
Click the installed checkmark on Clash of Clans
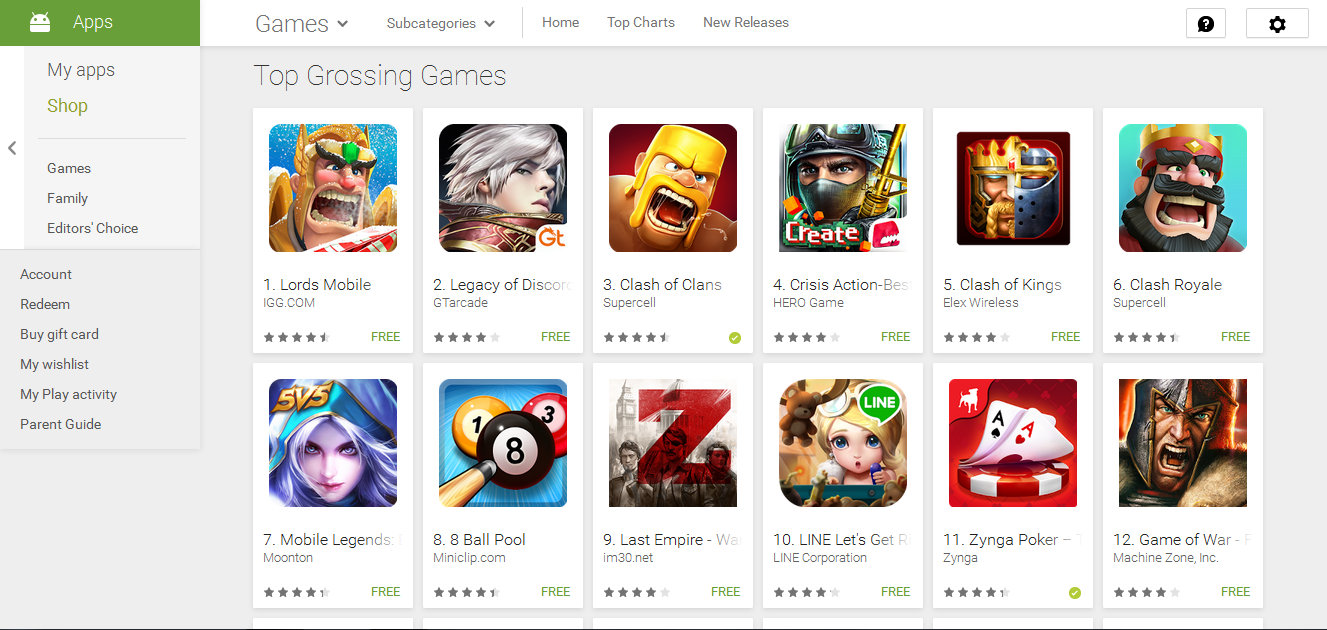pyautogui.click(x=735, y=338)
